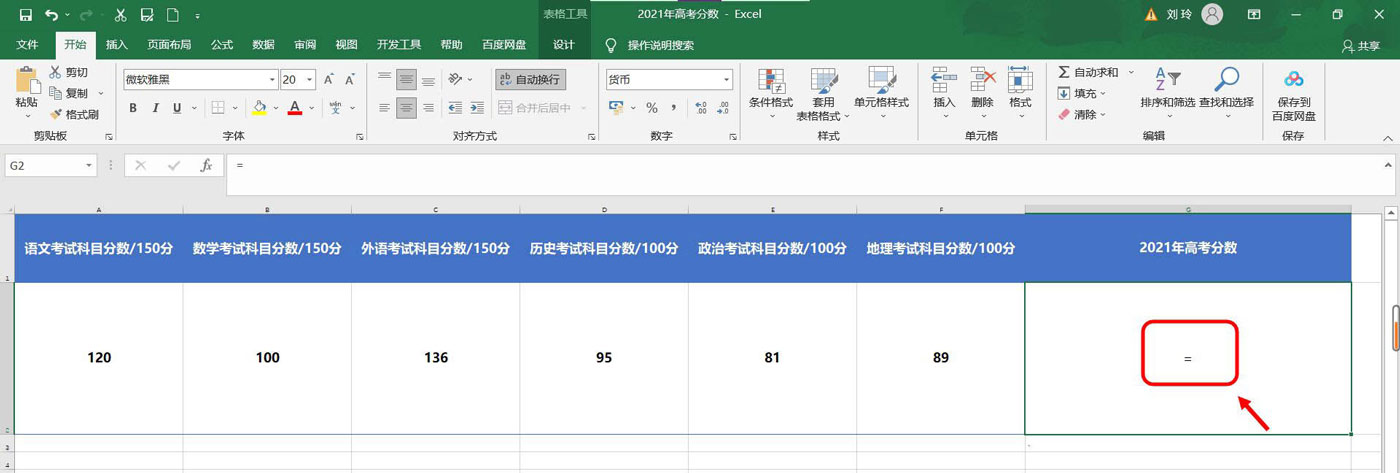
Task: Cut selection with 剪切
Action: (69, 73)
